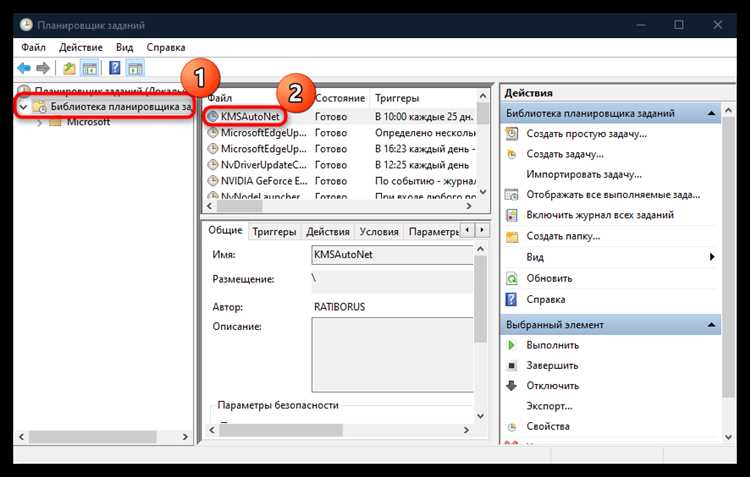Click the actions pane scroll down arrow
750x477 pixels.
(x=728, y=436)
